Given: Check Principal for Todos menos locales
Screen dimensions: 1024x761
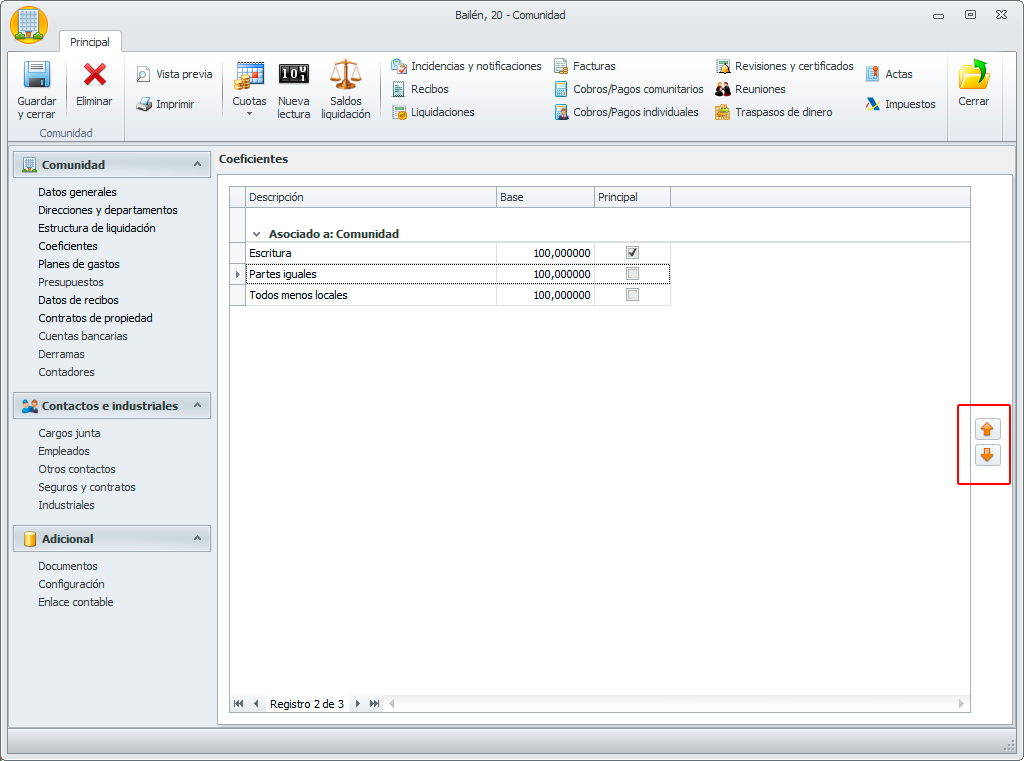Looking at the screenshot, I should tap(632, 295).
